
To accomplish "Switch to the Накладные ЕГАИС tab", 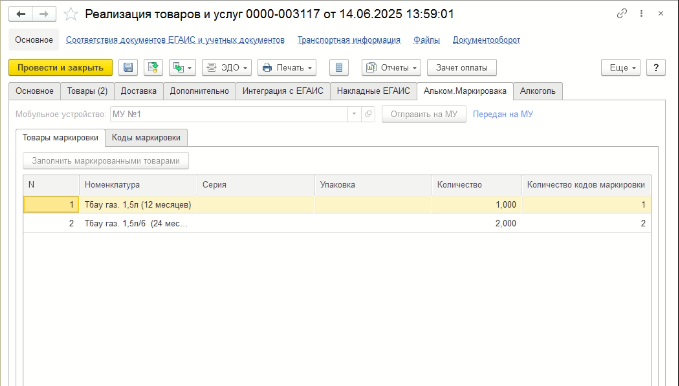I will 373,91.
